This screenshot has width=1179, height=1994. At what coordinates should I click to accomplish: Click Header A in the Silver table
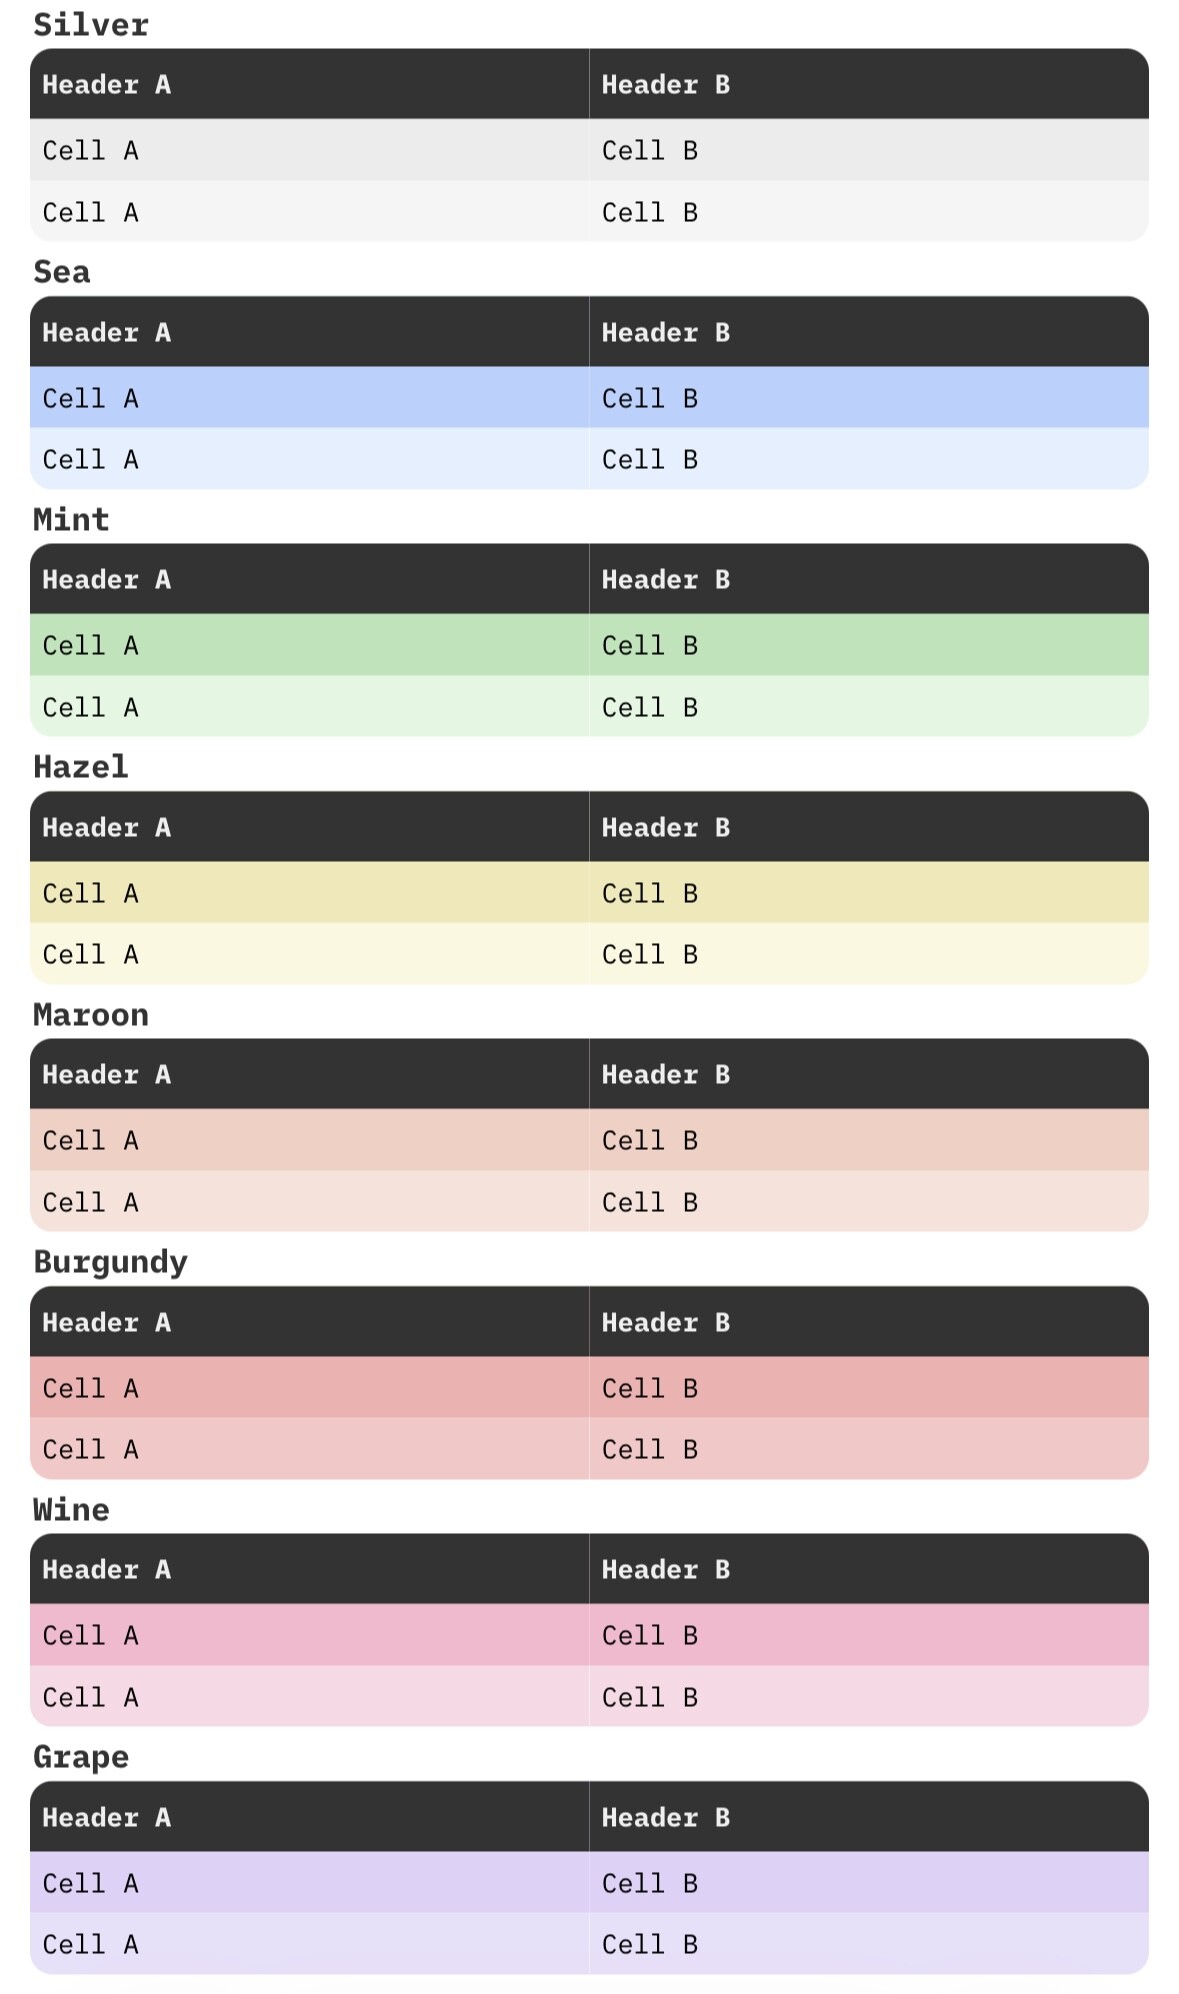106,85
